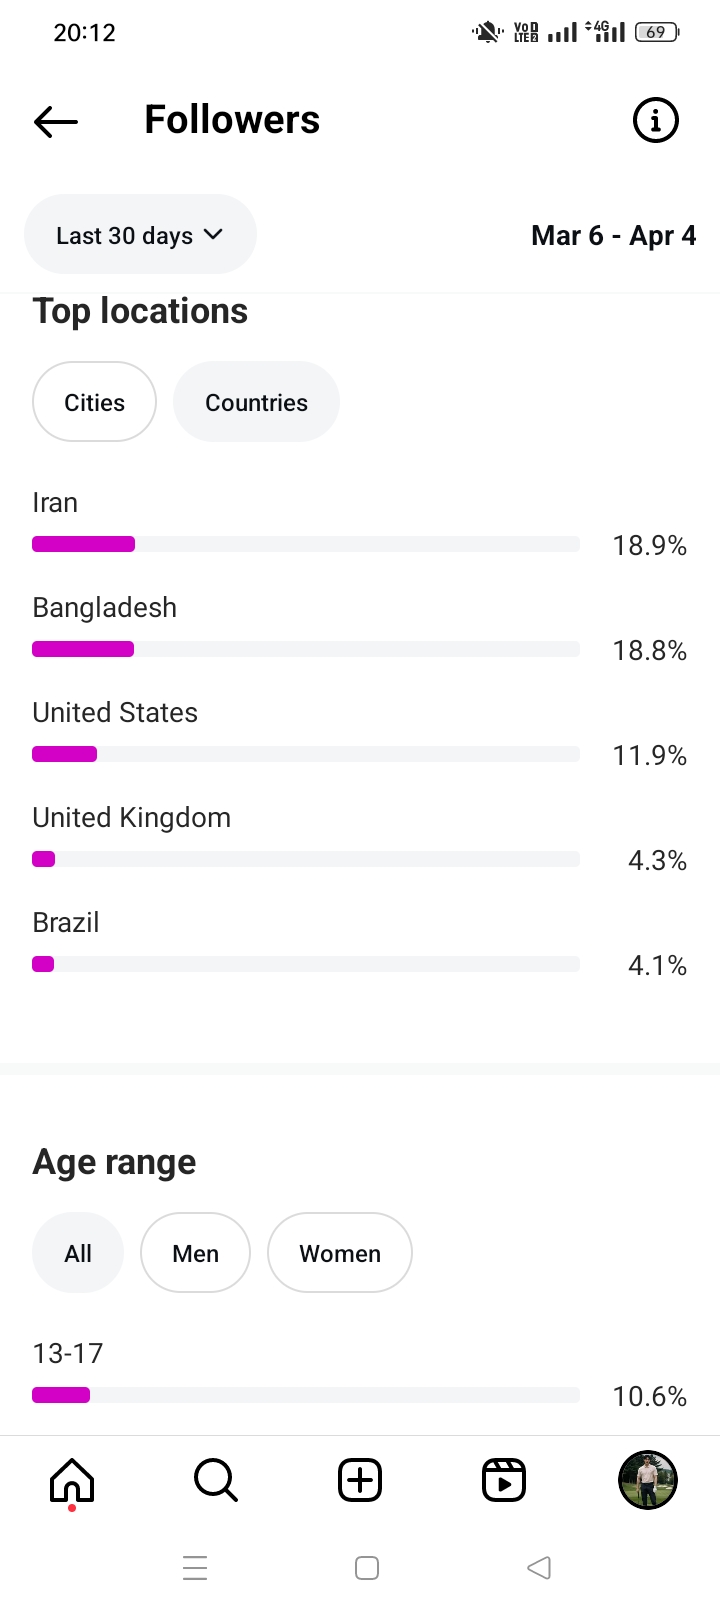
Task: Tap the back arrow icon
Action: coord(56,121)
